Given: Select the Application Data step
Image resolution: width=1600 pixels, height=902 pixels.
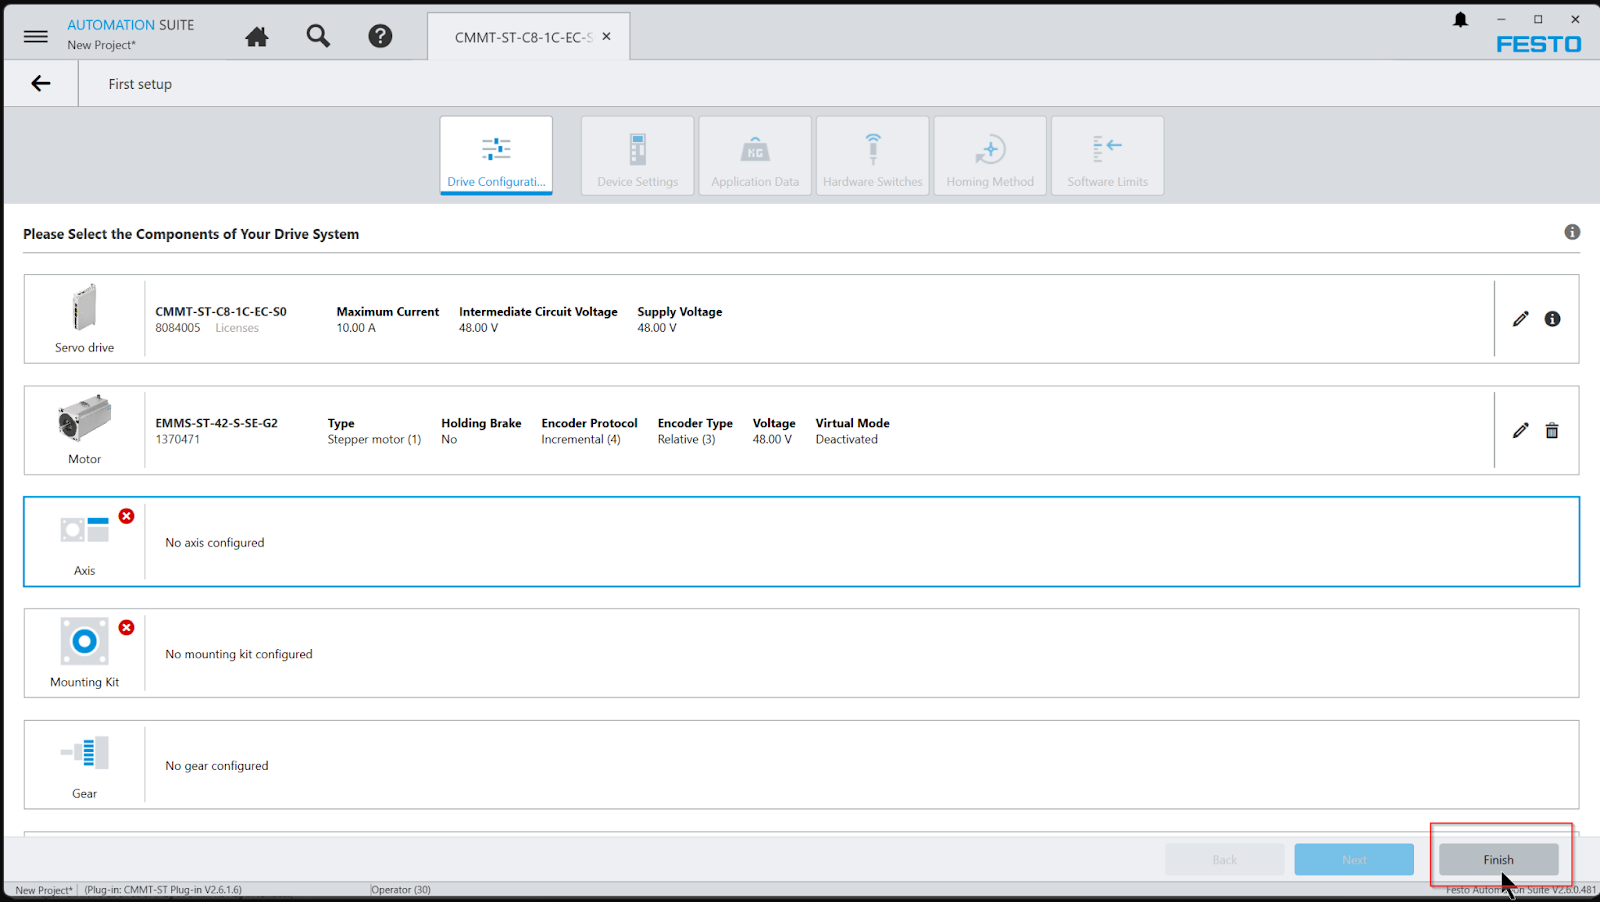Looking at the screenshot, I should click(755, 155).
